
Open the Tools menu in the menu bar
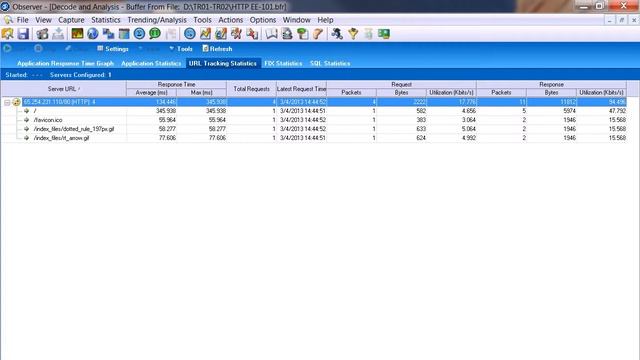[x=202, y=20]
